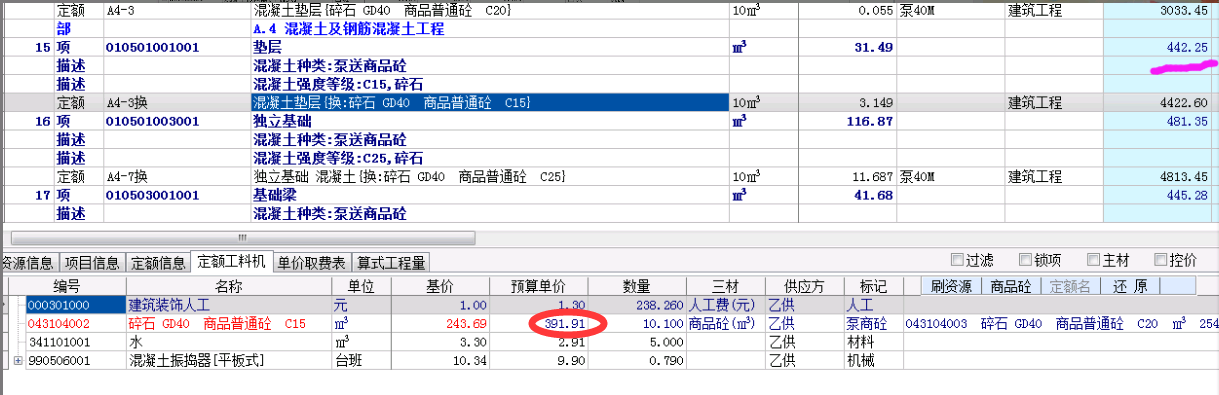Open the 算式工程量 tab
1219x395 pixels.
(390, 262)
